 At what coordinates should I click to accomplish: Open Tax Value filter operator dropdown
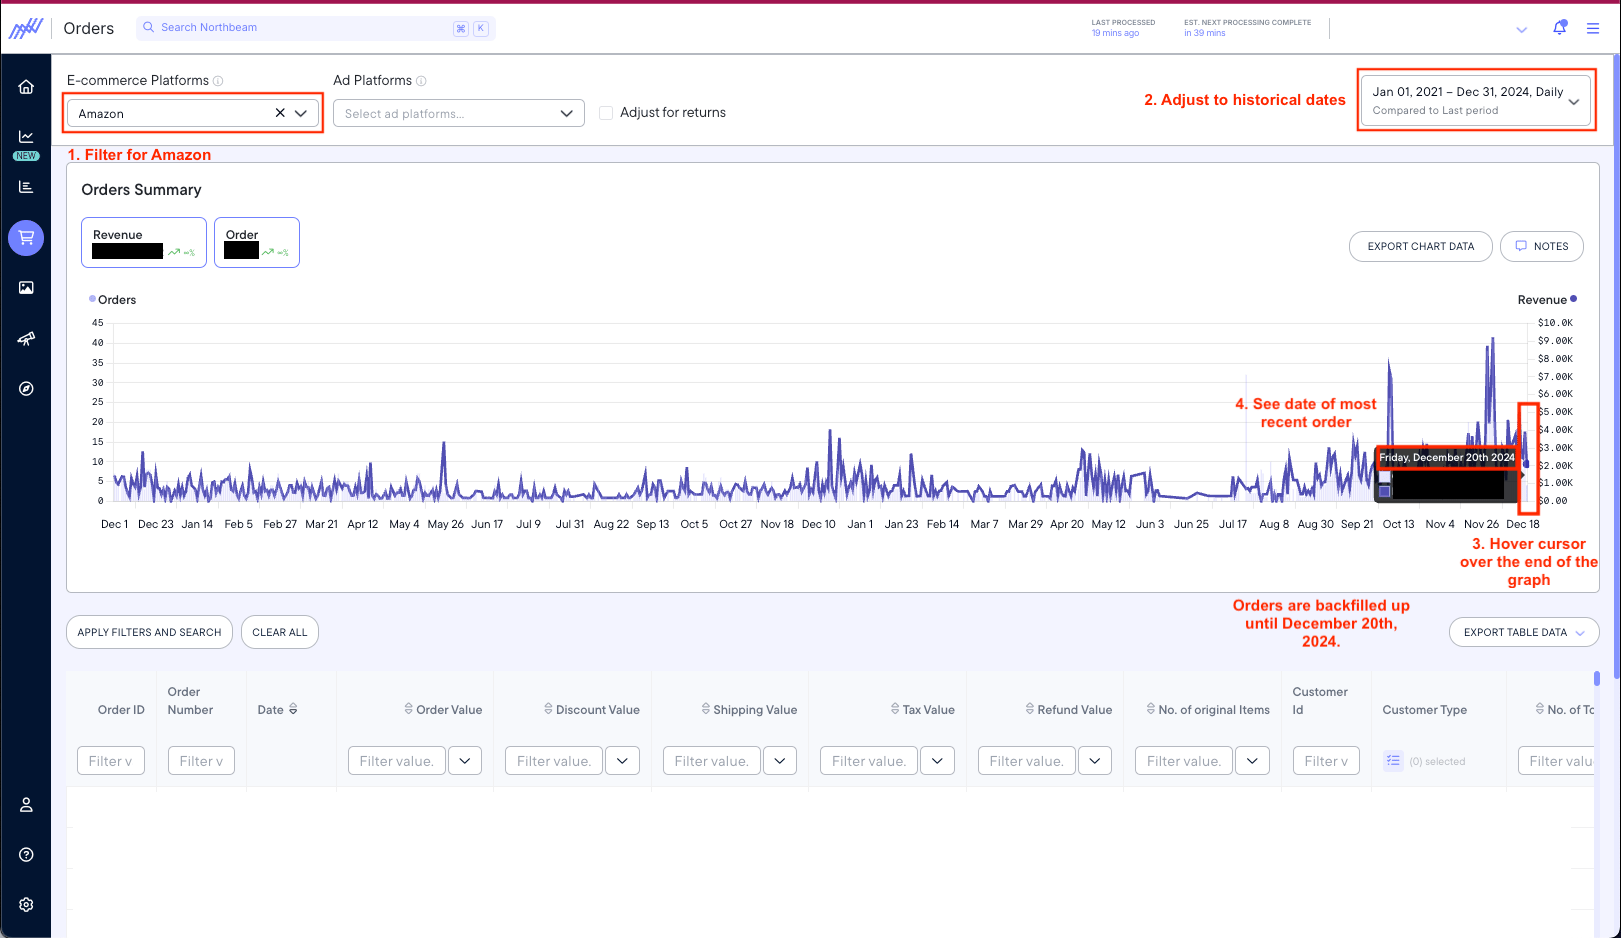tap(937, 761)
